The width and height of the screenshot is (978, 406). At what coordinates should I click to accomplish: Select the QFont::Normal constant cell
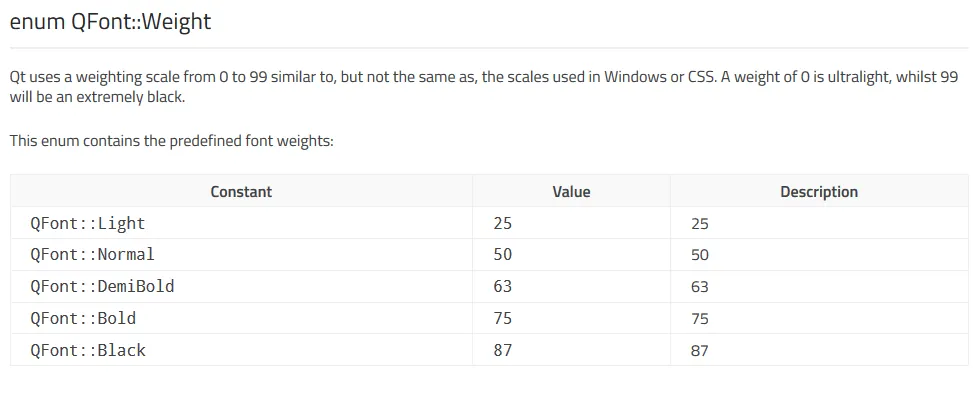click(x=93, y=255)
